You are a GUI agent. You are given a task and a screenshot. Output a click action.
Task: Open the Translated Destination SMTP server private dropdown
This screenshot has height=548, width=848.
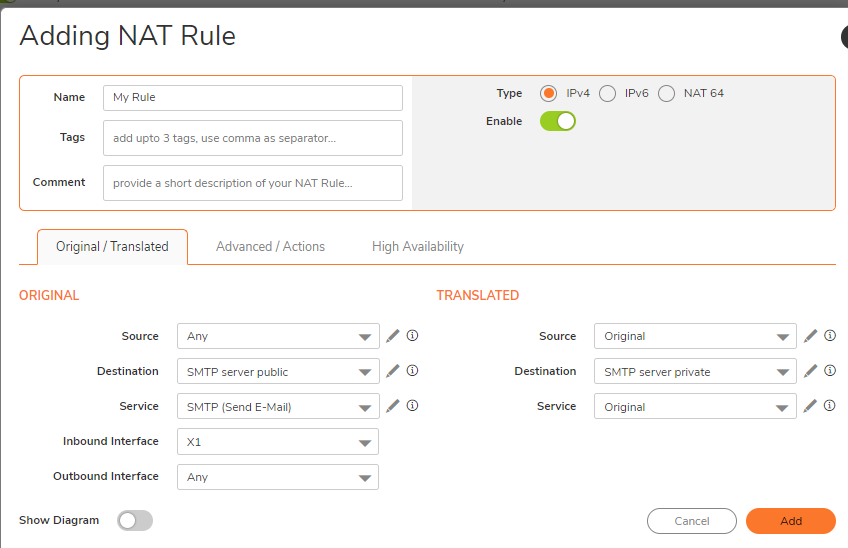695,372
